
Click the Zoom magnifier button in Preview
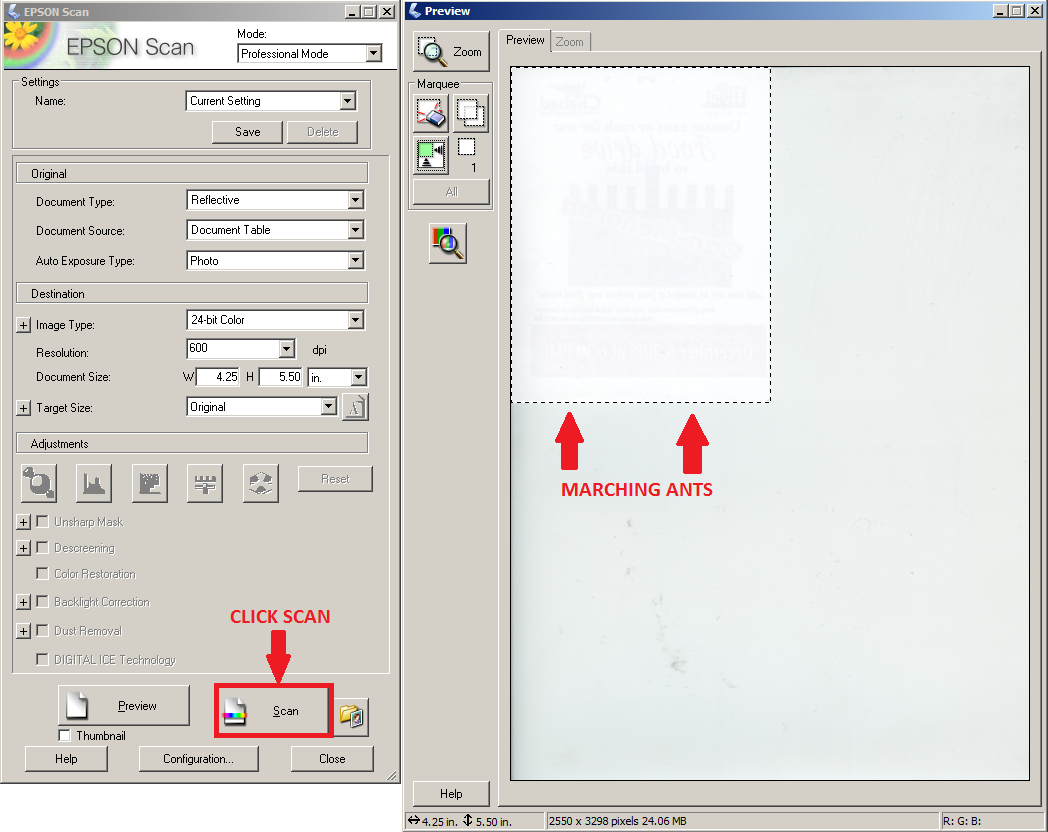click(x=451, y=51)
